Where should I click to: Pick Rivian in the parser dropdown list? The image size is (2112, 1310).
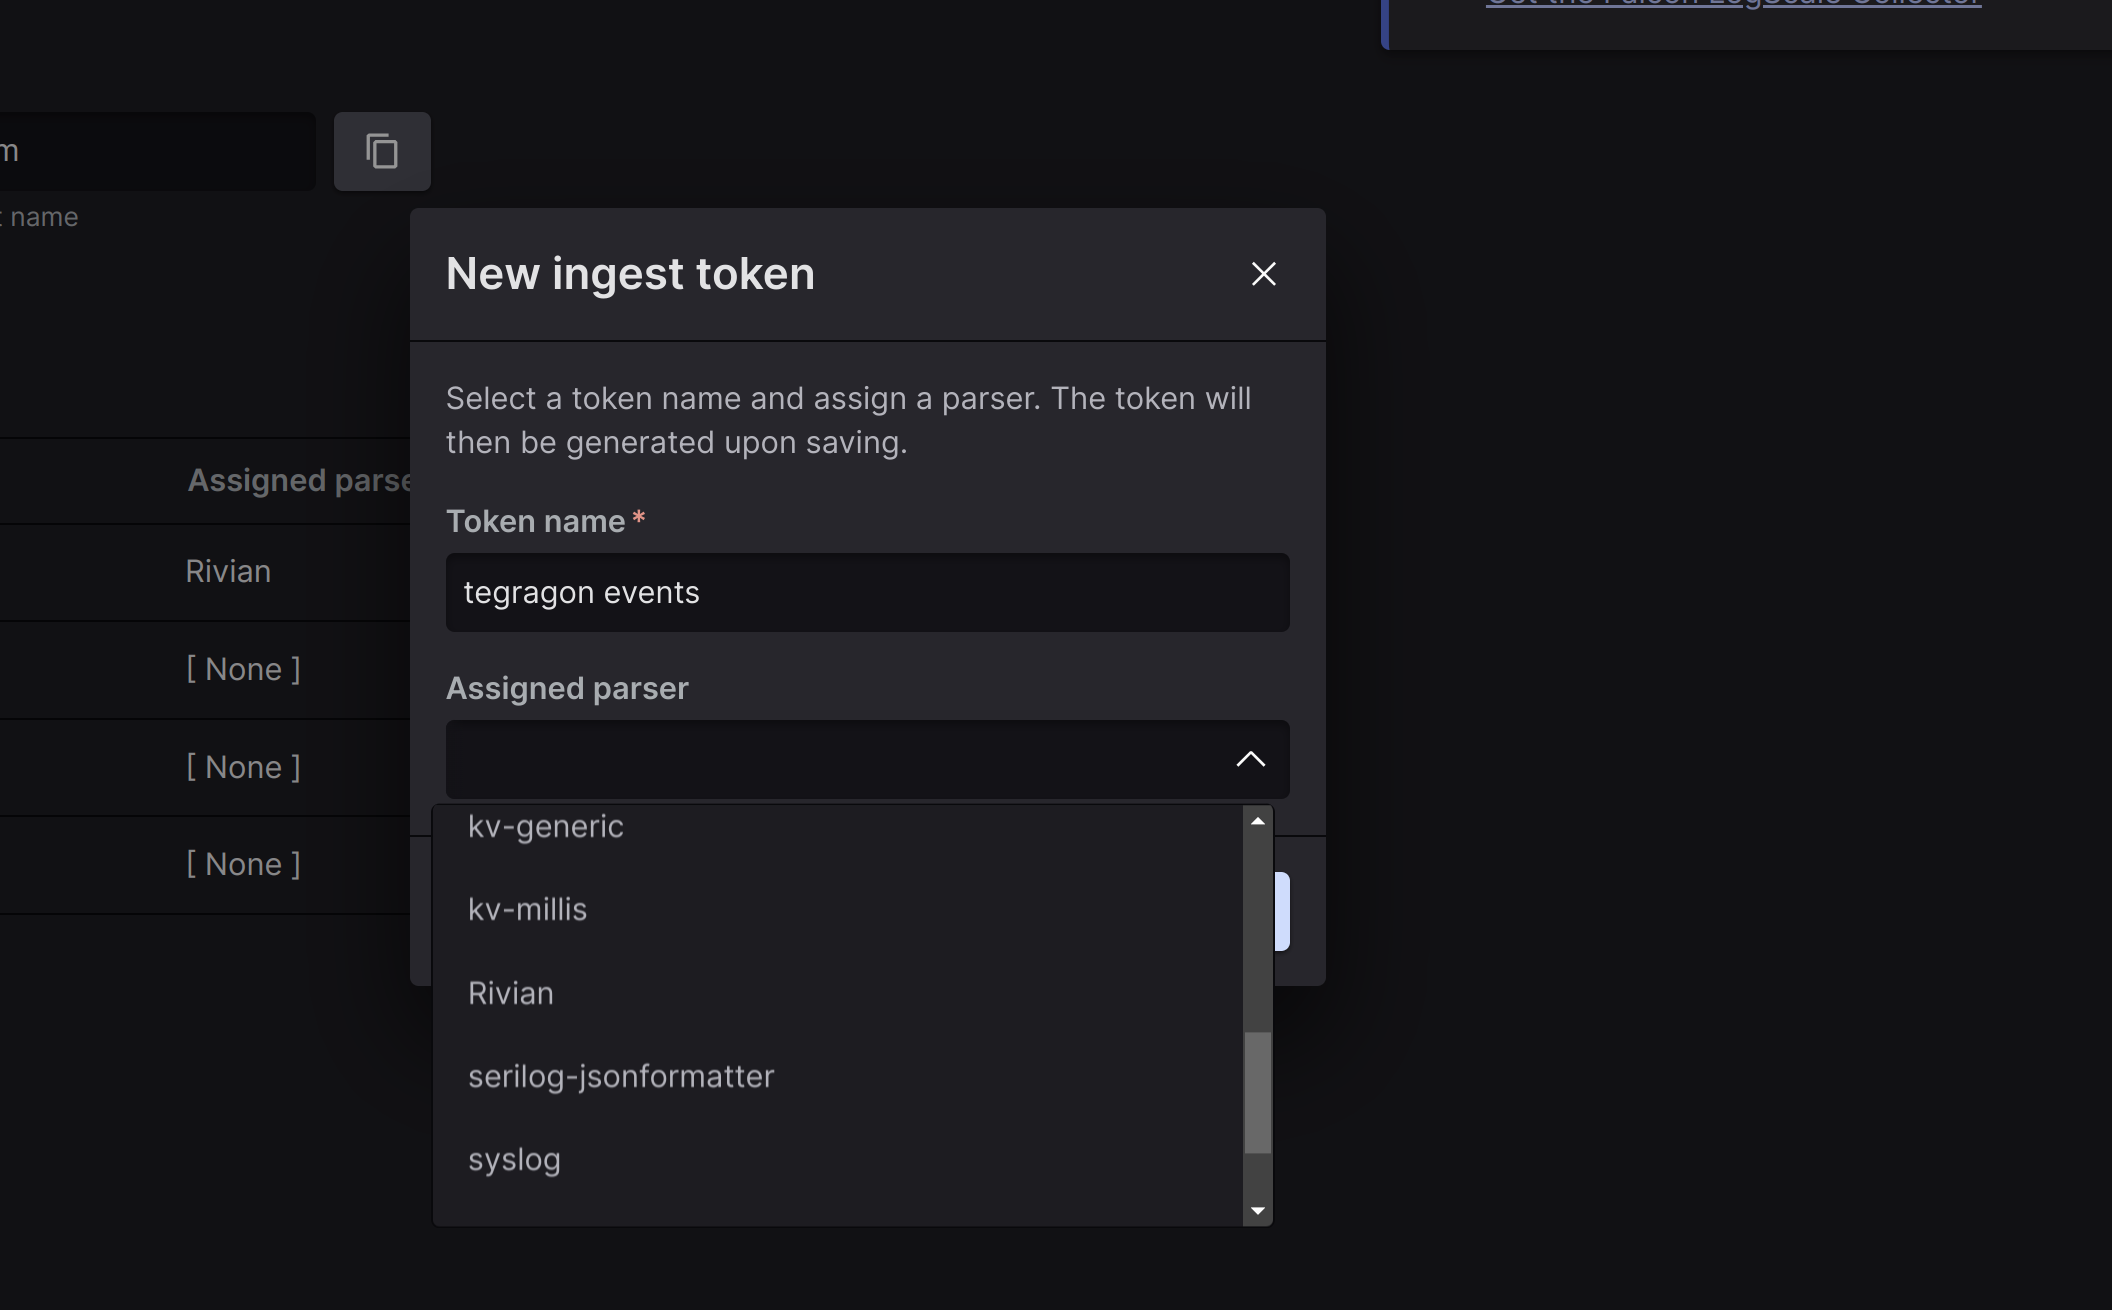[x=511, y=994]
